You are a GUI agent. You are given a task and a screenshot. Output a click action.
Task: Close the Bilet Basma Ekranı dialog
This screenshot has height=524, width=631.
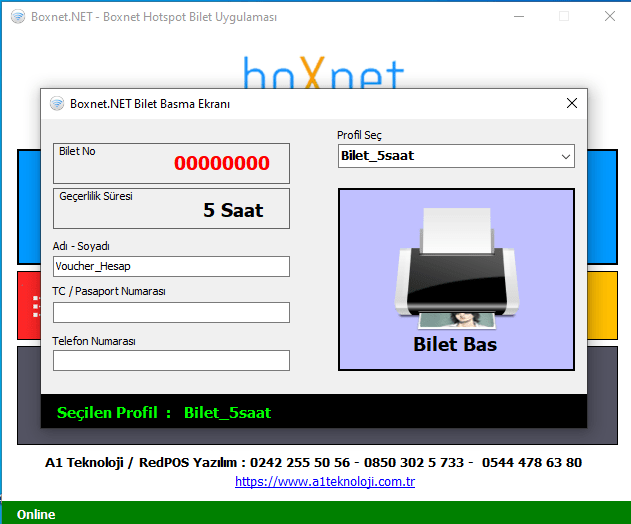click(x=571, y=103)
